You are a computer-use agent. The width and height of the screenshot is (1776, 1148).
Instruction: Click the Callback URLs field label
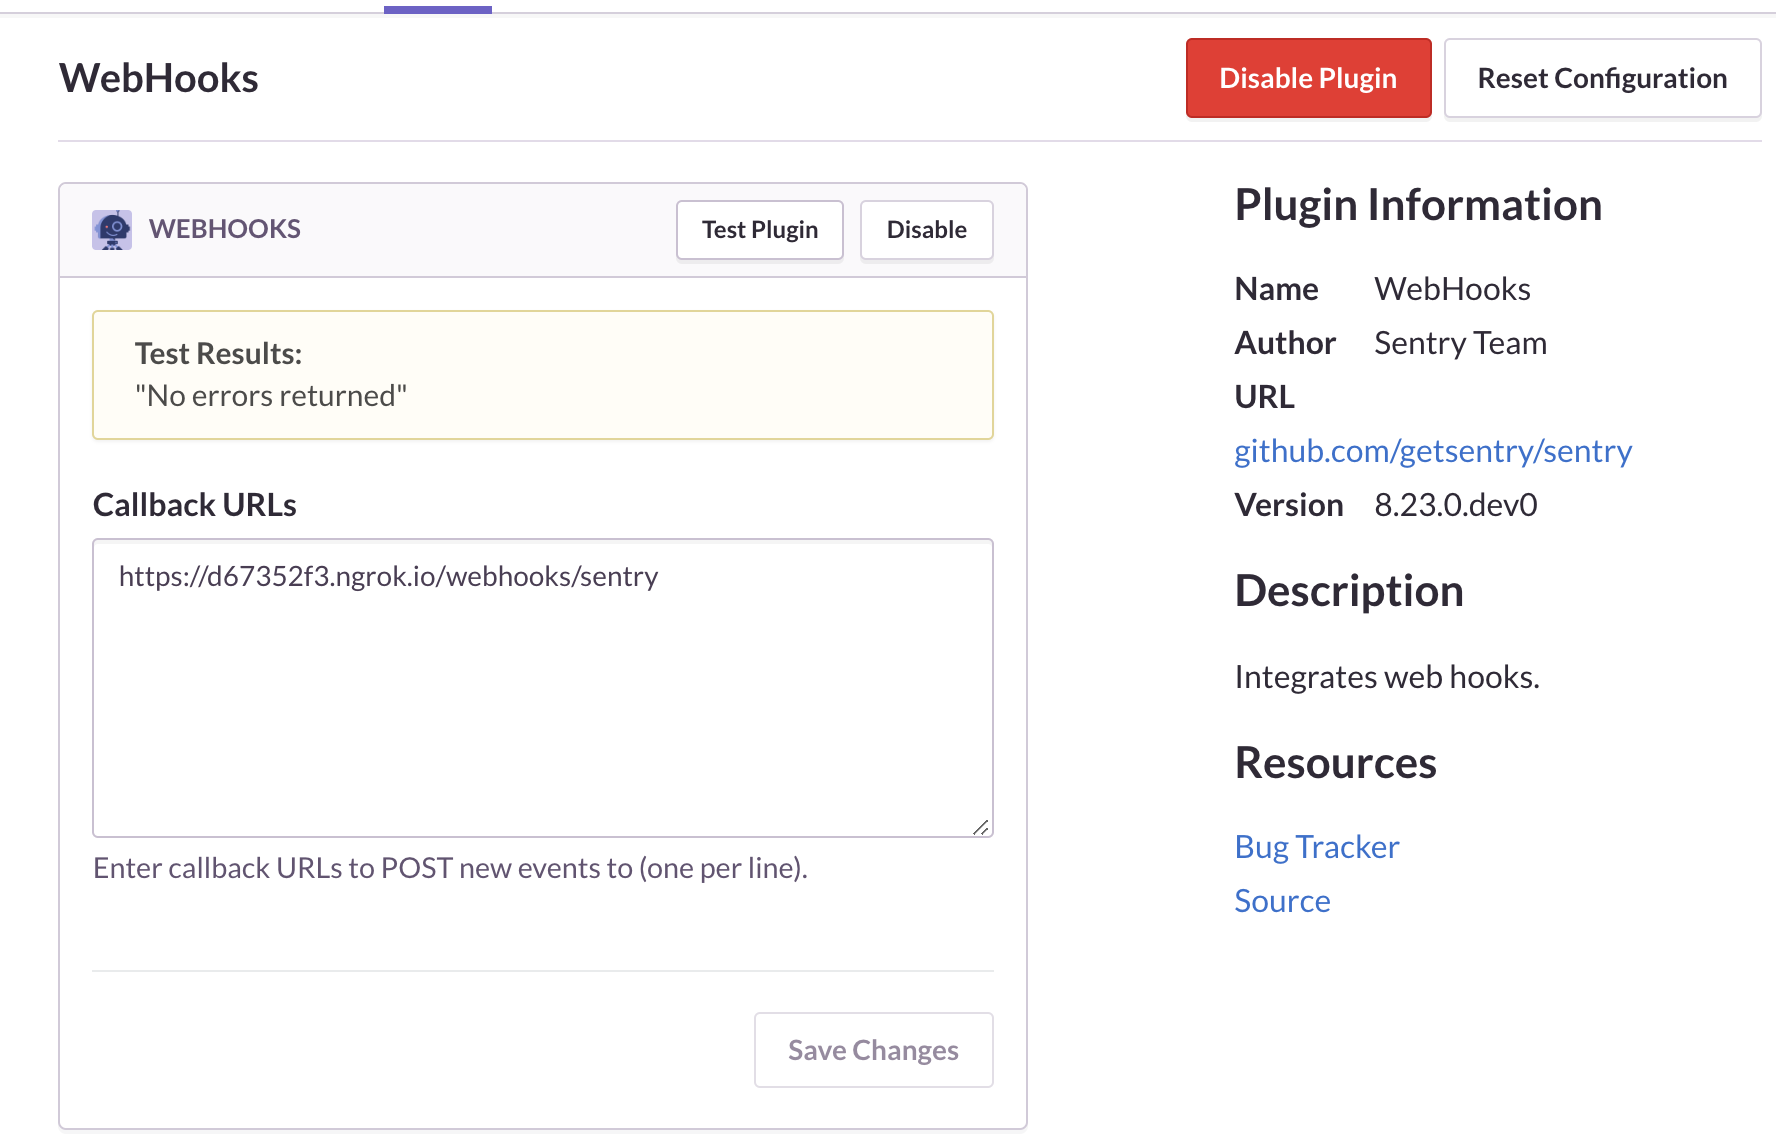(195, 505)
